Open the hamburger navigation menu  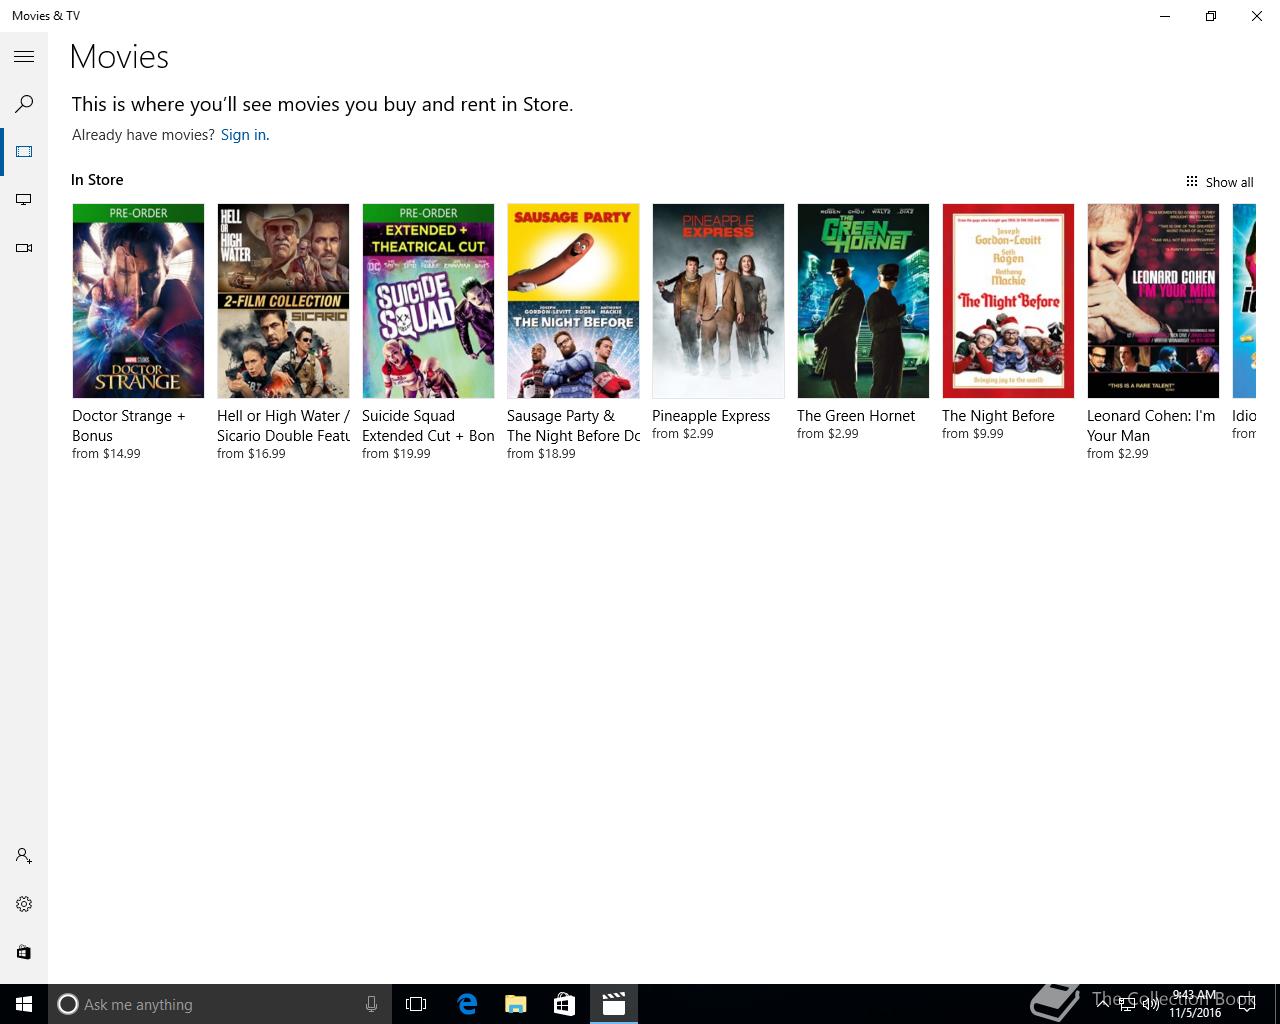tap(24, 57)
